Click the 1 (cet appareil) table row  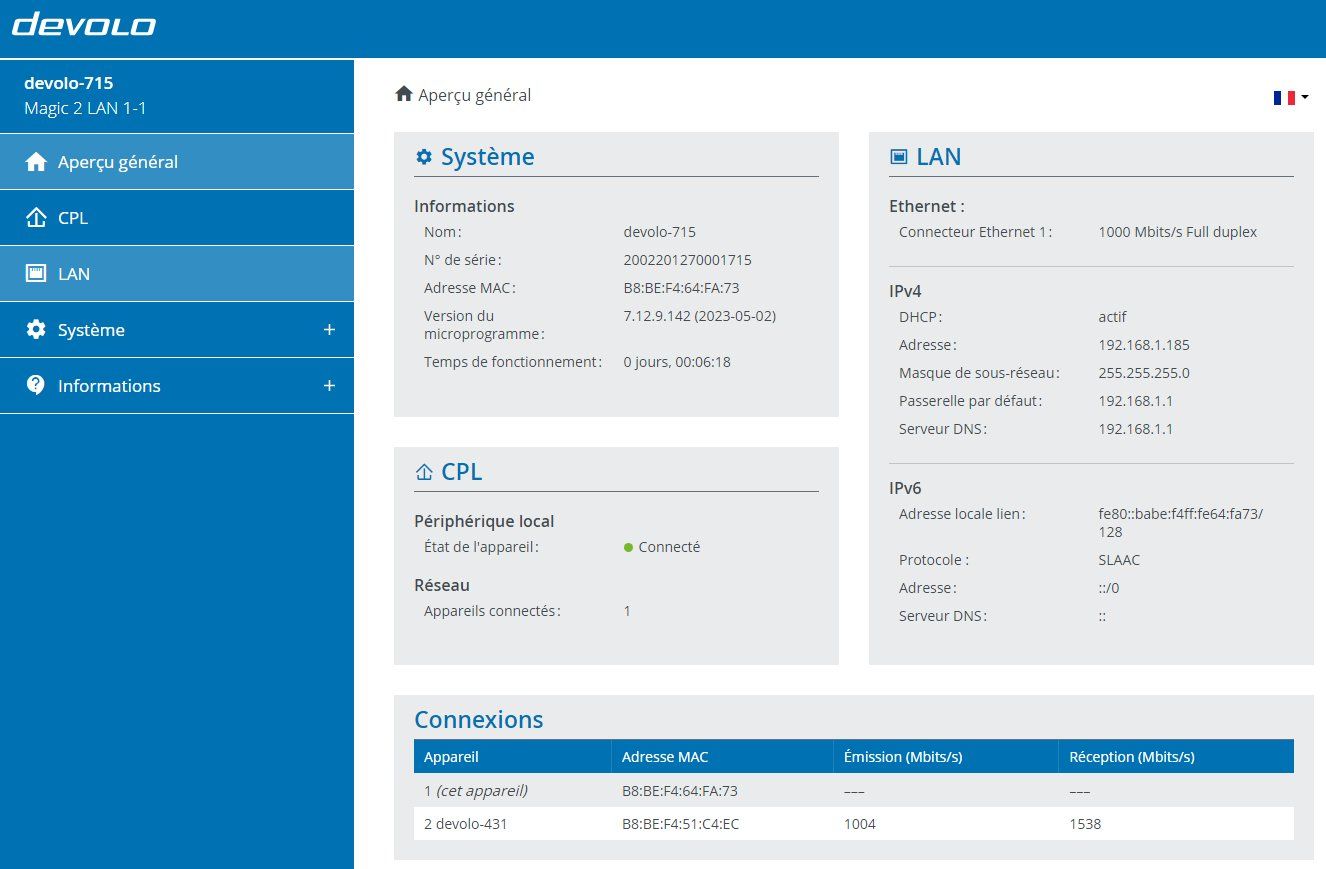coord(854,791)
